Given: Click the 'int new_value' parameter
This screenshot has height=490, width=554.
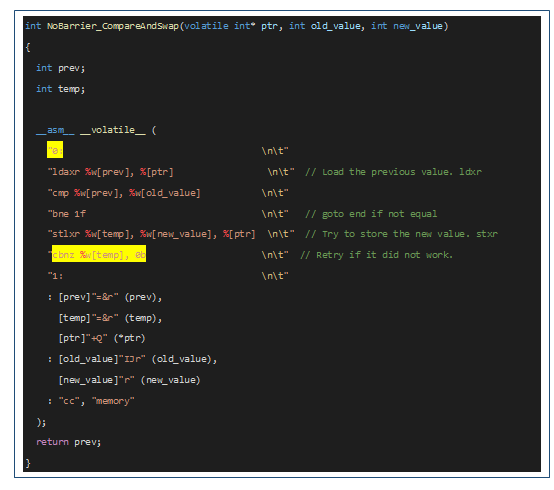Looking at the screenshot, I should point(407,26).
